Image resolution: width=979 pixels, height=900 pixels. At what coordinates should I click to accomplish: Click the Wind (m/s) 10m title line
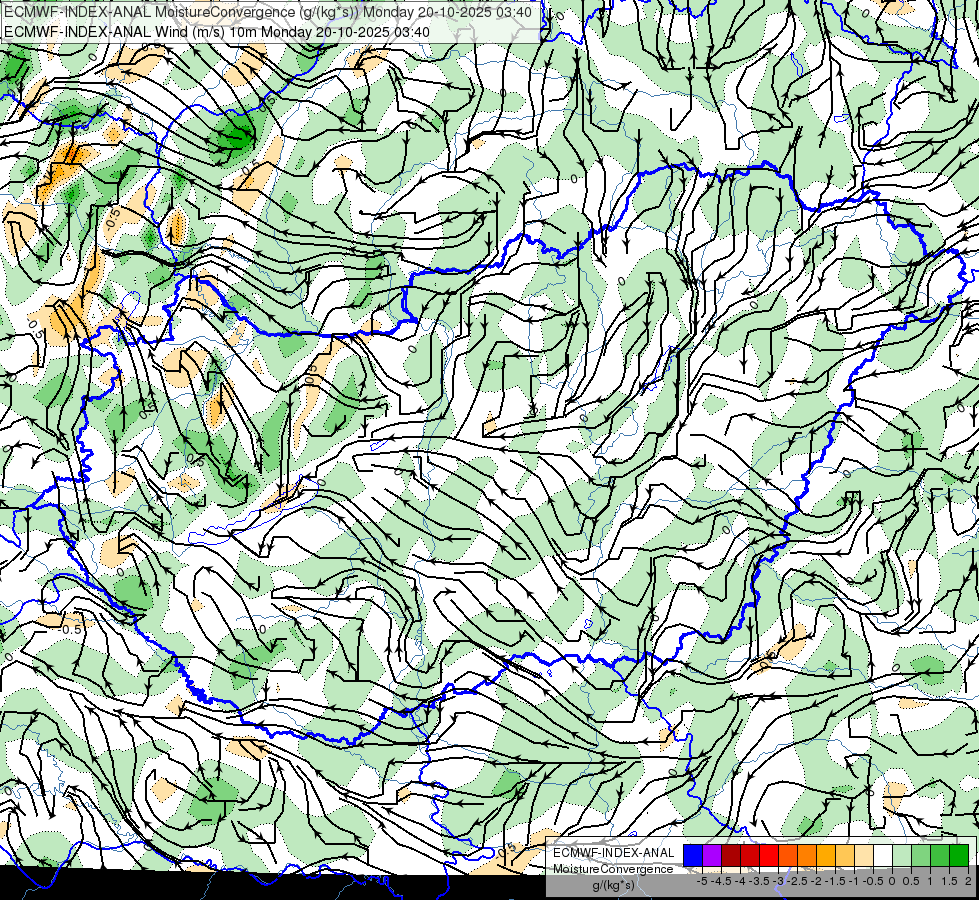tap(217, 32)
